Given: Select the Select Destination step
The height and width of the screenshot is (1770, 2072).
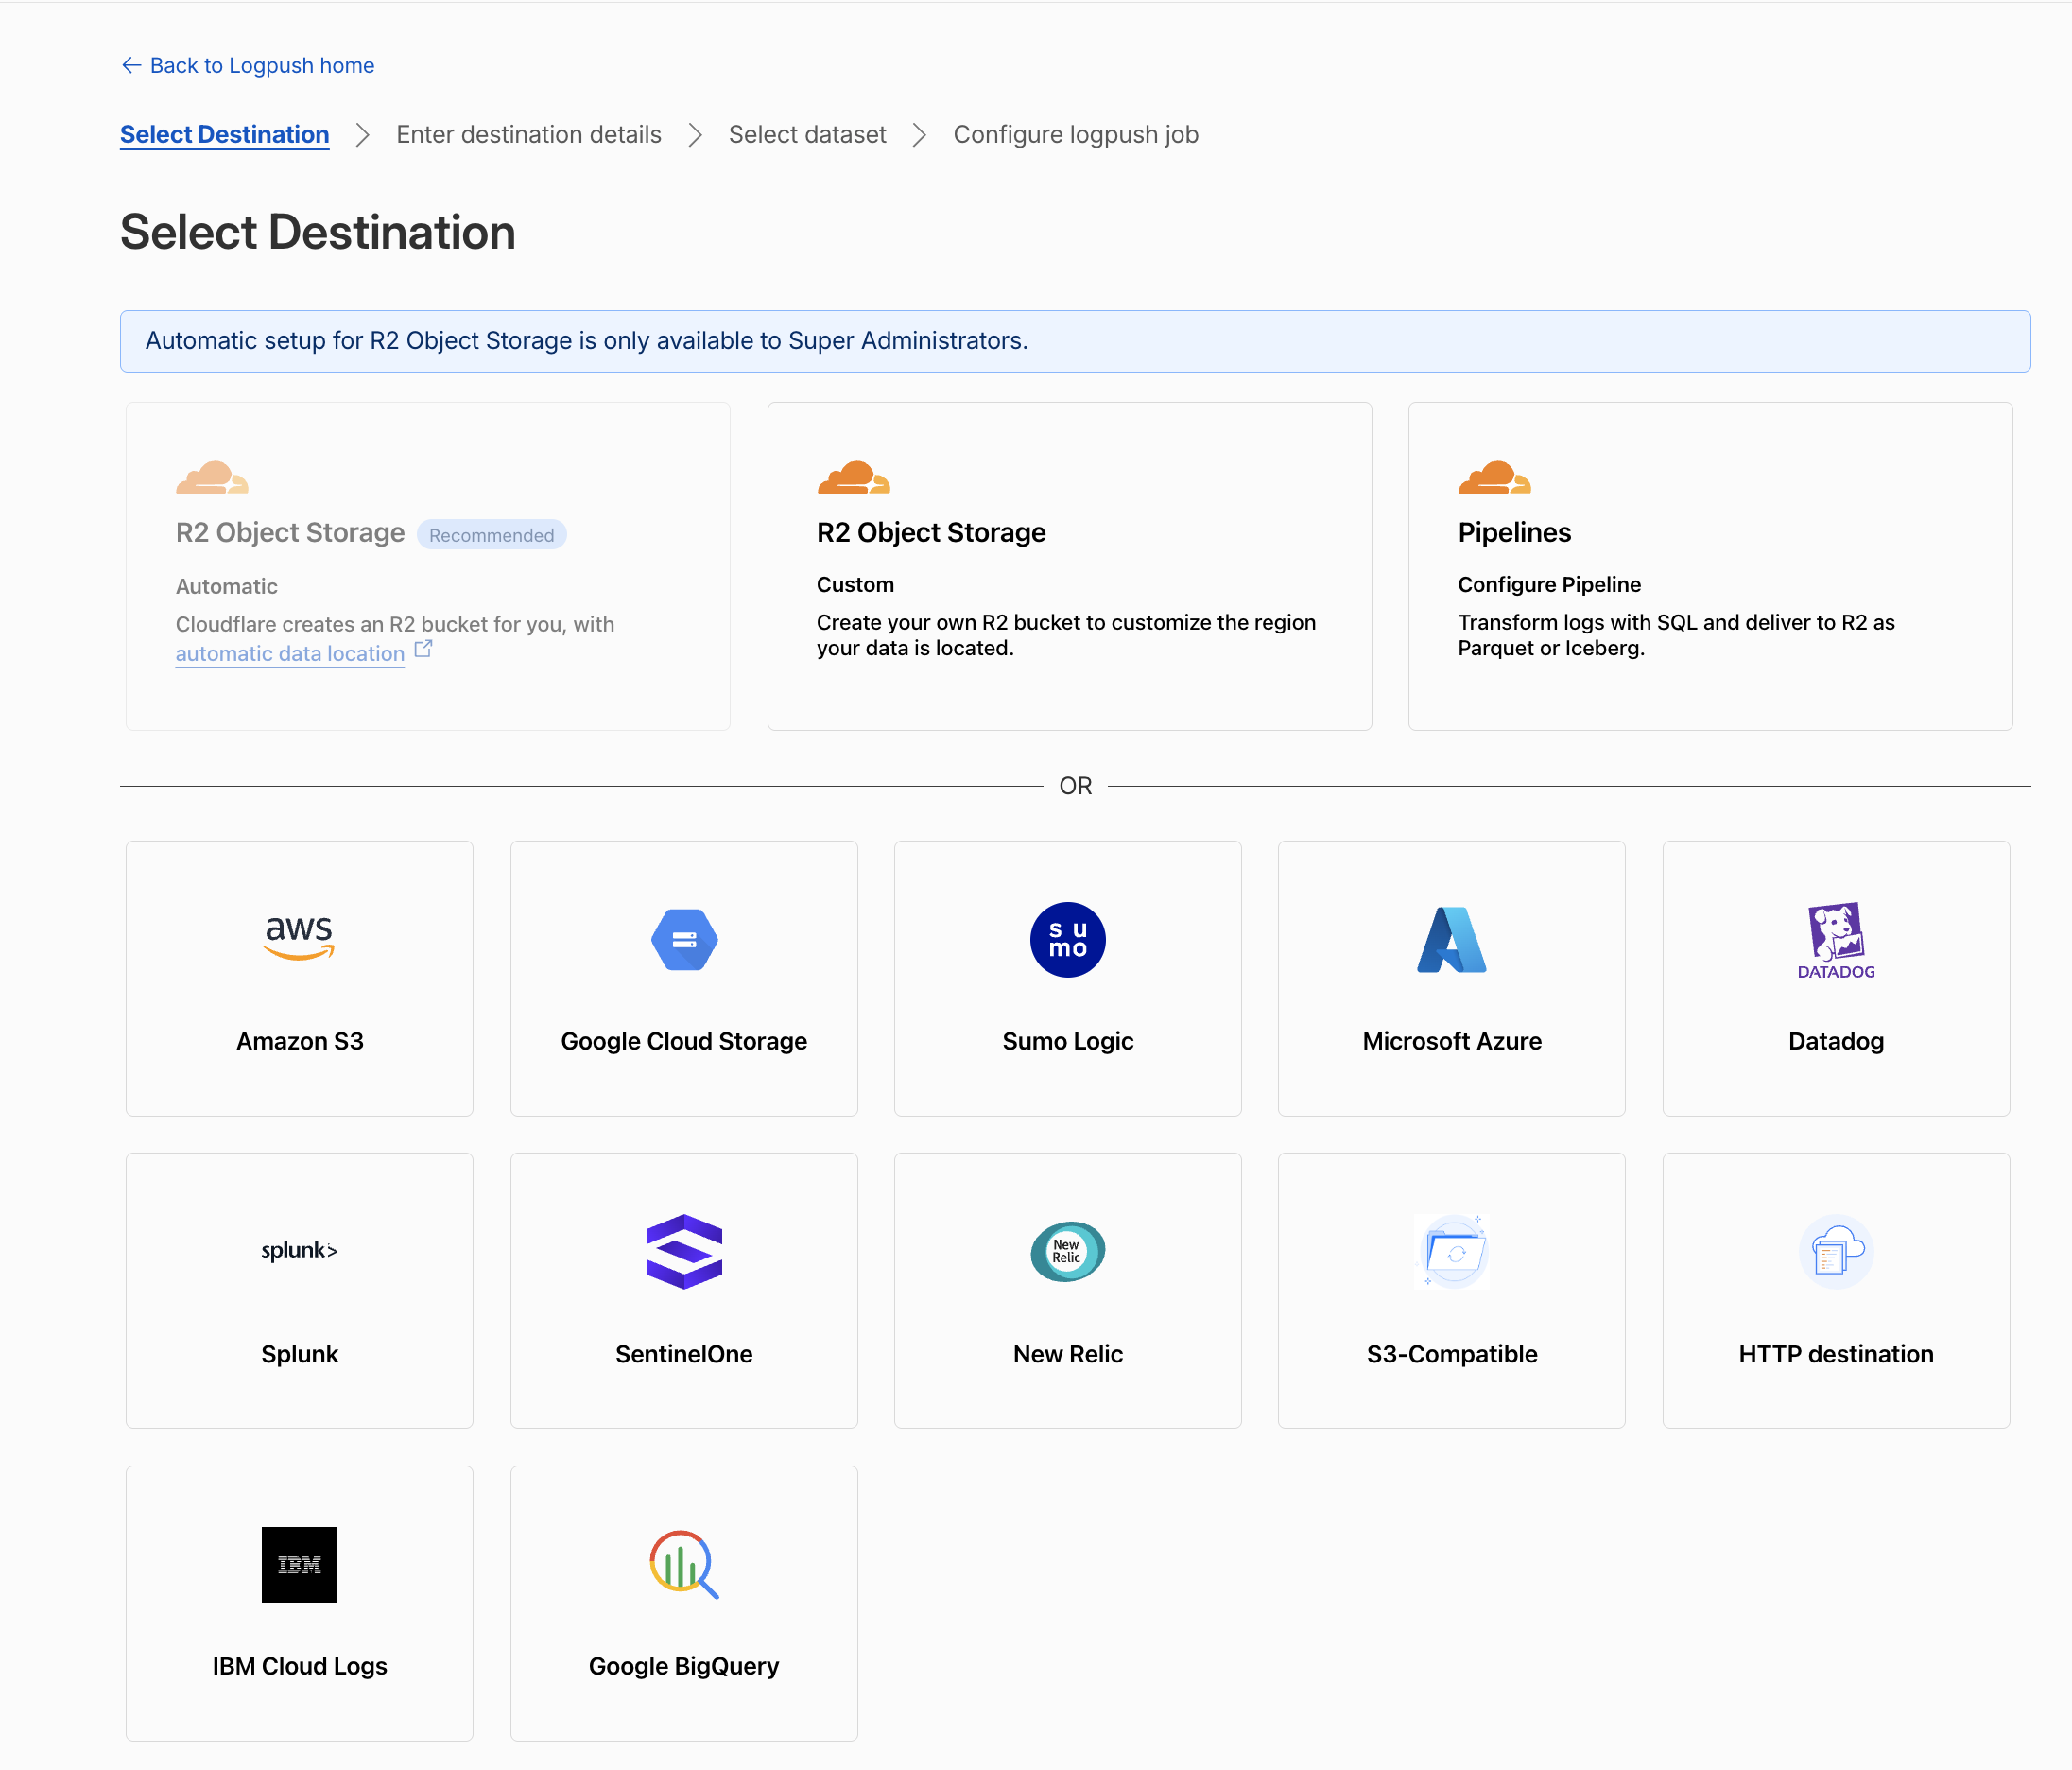Looking at the screenshot, I should [225, 135].
